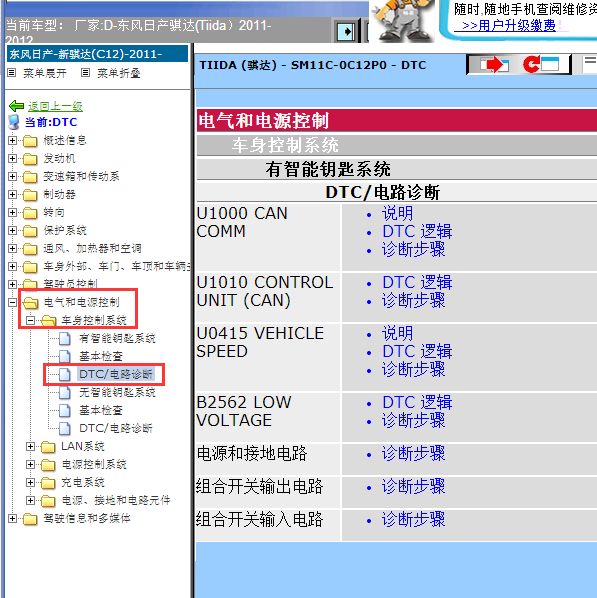
Task: Open 基本检查 under 有智能钥匙系统
Action: [x=101, y=356]
